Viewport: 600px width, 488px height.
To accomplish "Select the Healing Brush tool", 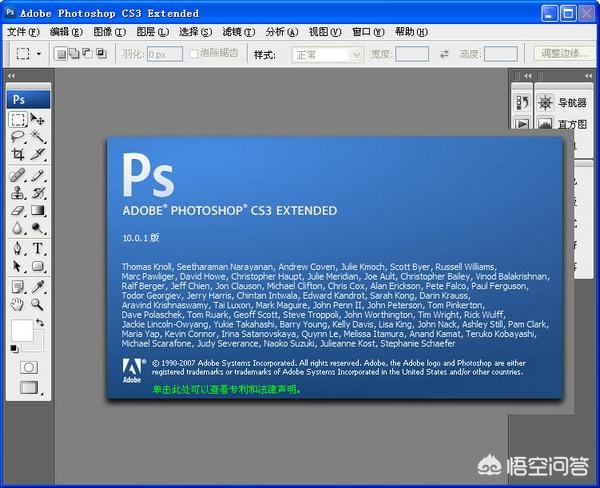I will (18, 176).
